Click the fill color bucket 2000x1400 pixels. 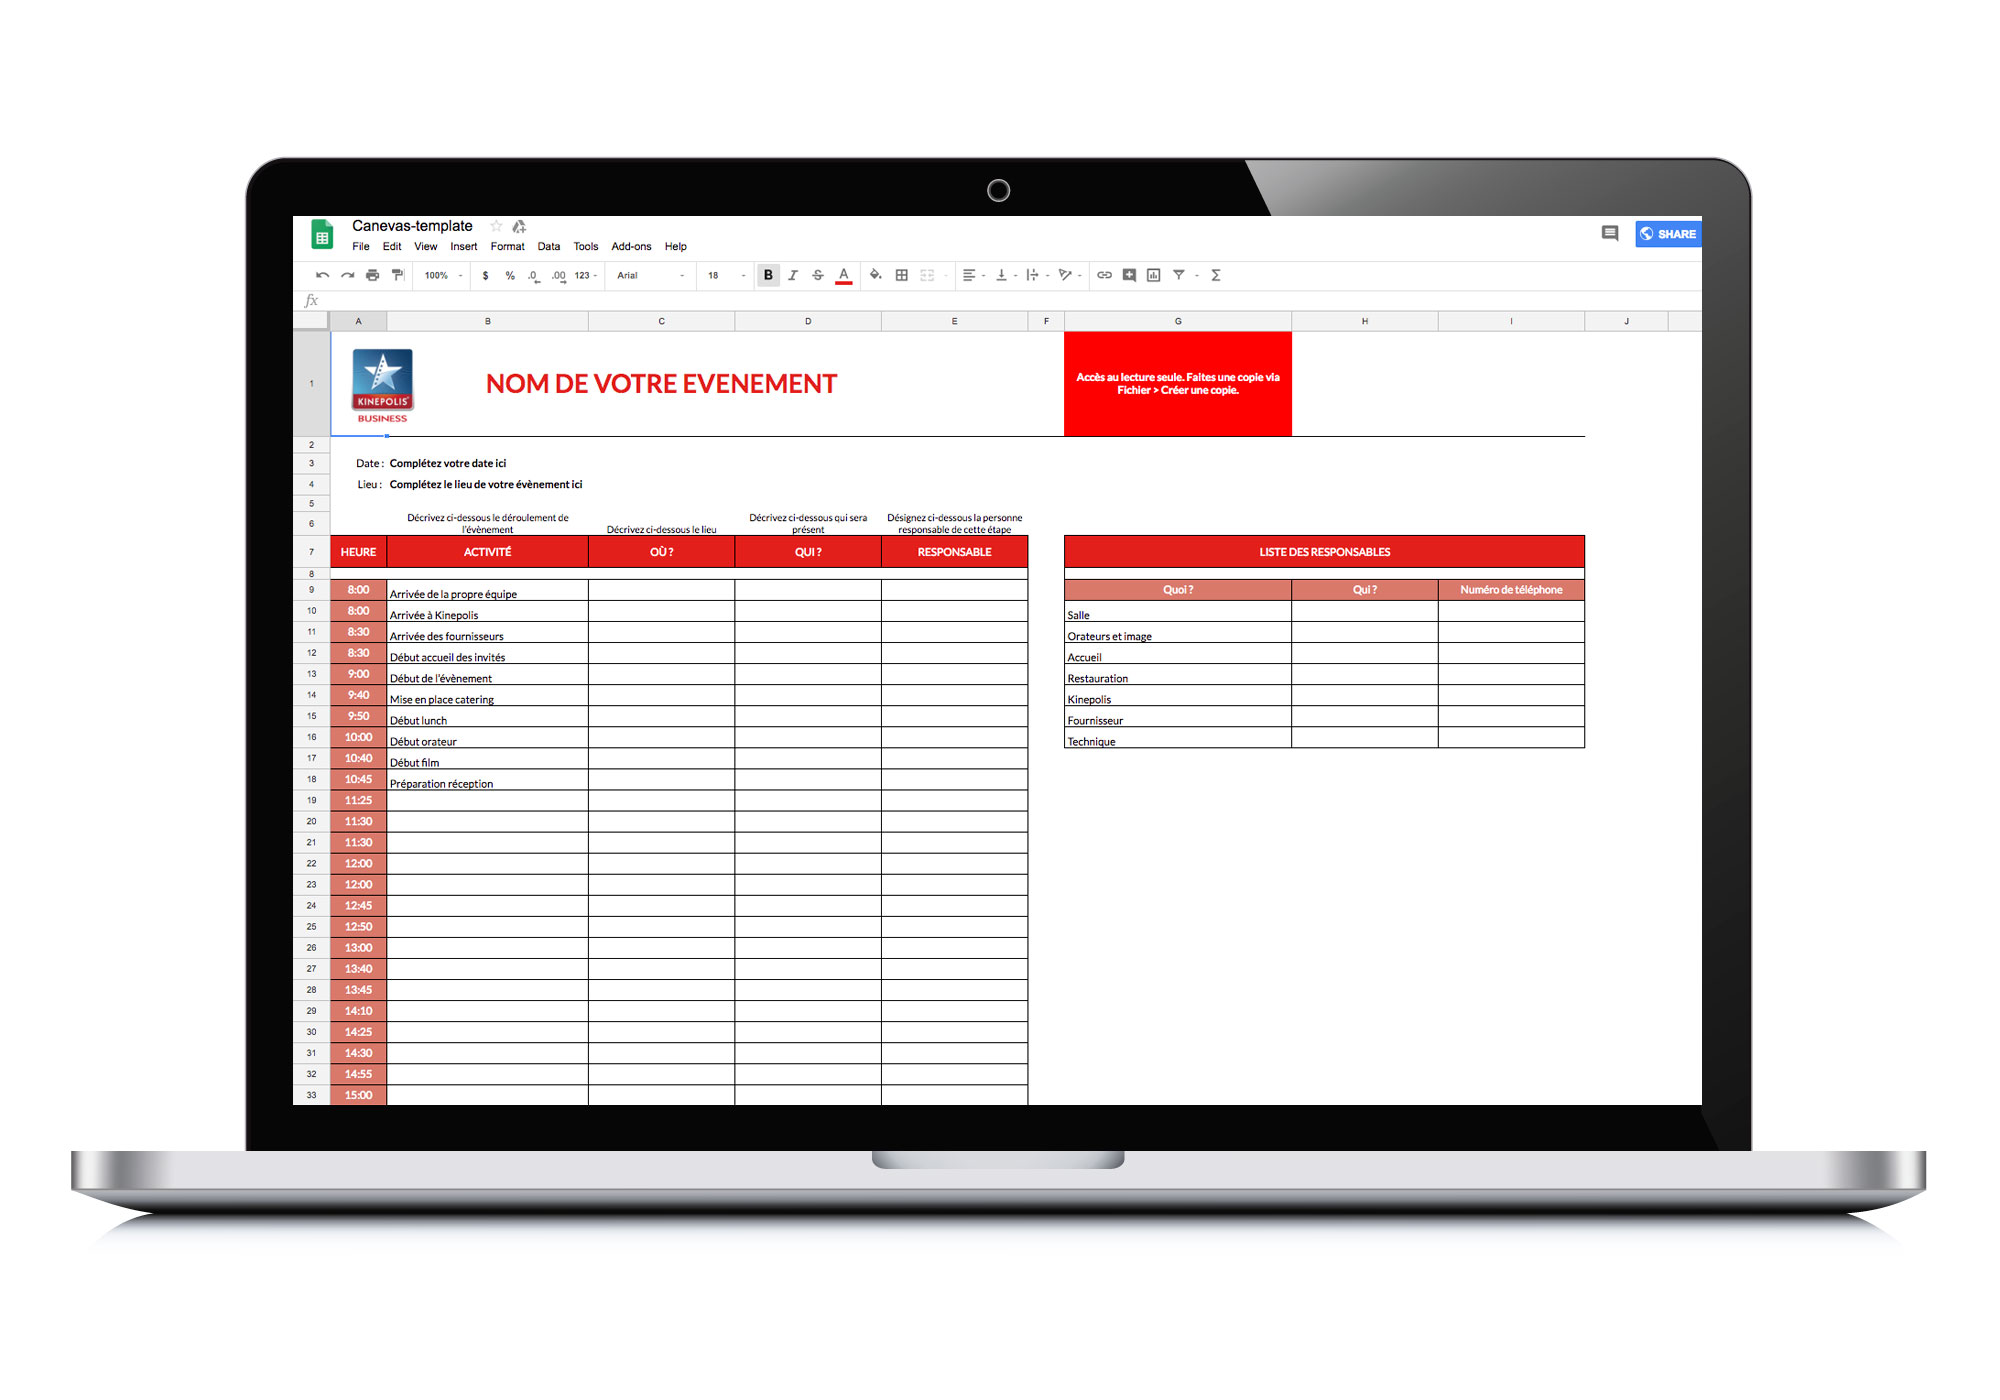(875, 275)
